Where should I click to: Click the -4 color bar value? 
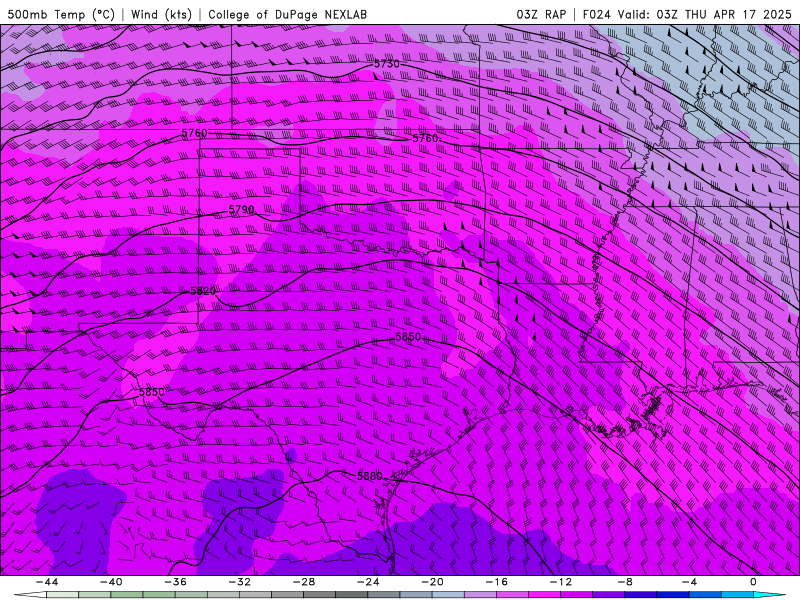click(690, 582)
